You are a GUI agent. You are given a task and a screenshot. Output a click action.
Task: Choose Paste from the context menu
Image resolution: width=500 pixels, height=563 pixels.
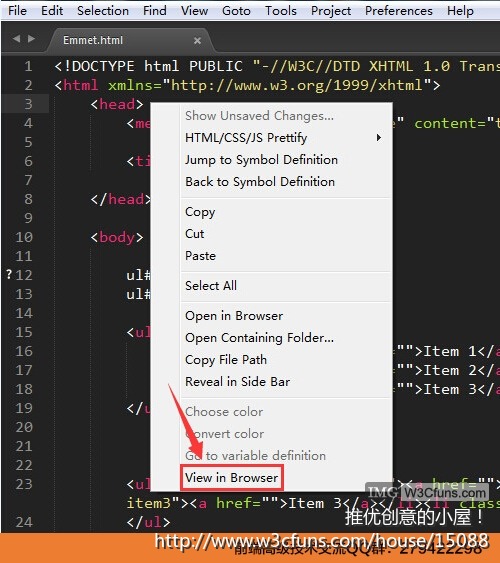tap(286, 256)
